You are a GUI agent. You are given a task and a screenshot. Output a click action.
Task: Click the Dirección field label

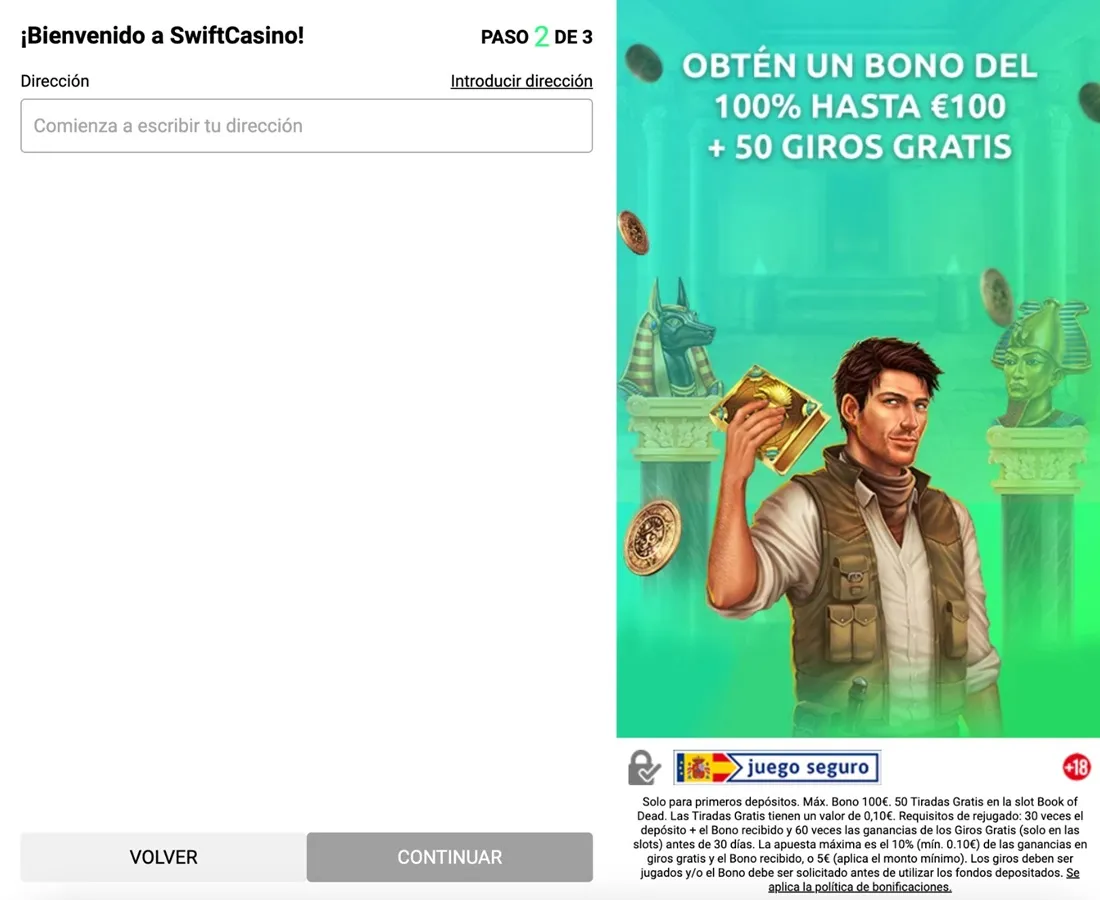[55, 81]
